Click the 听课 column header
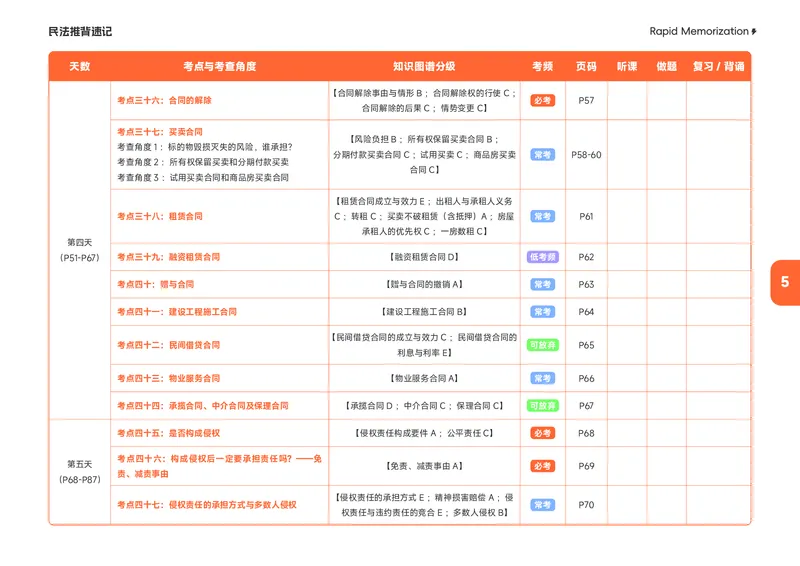The height and width of the screenshot is (566, 800). coord(627,66)
